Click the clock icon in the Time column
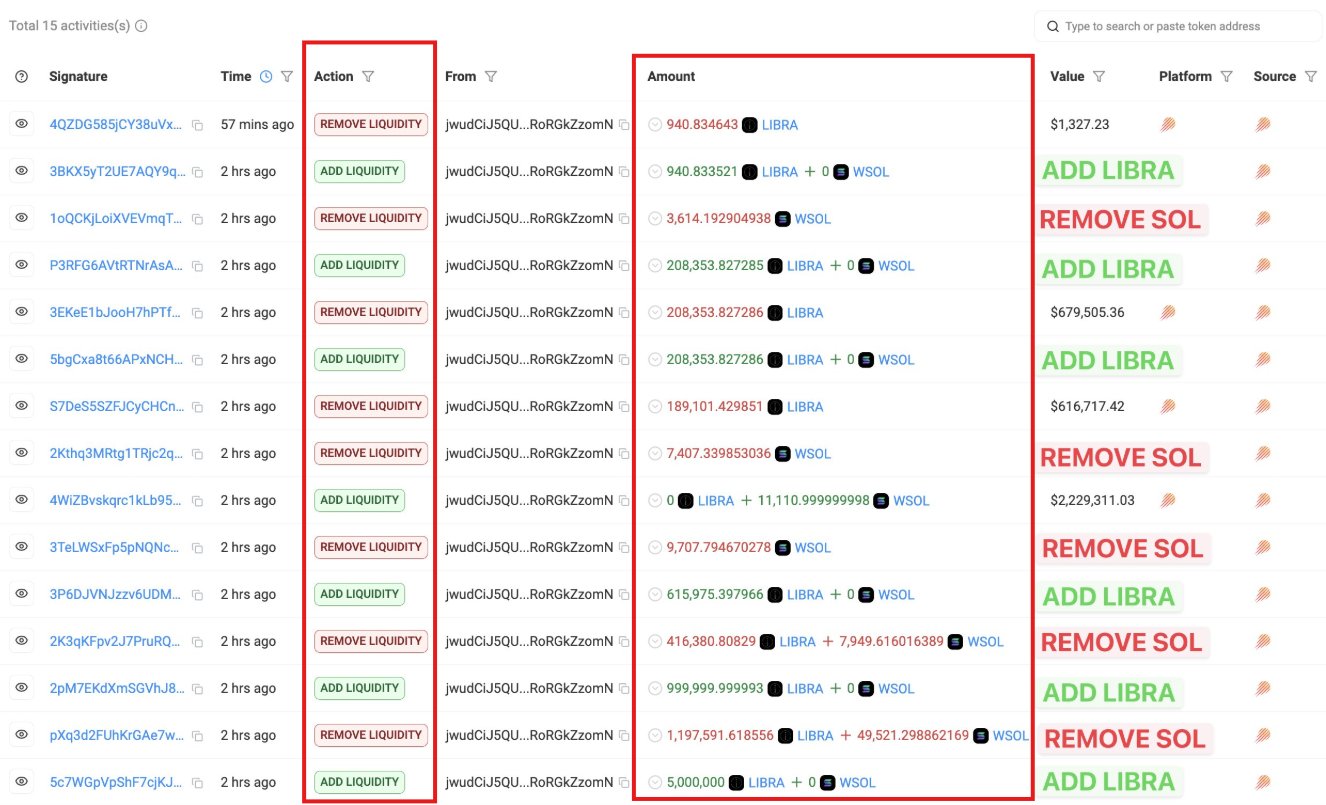The image size is (1326, 805). [x=266, y=77]
